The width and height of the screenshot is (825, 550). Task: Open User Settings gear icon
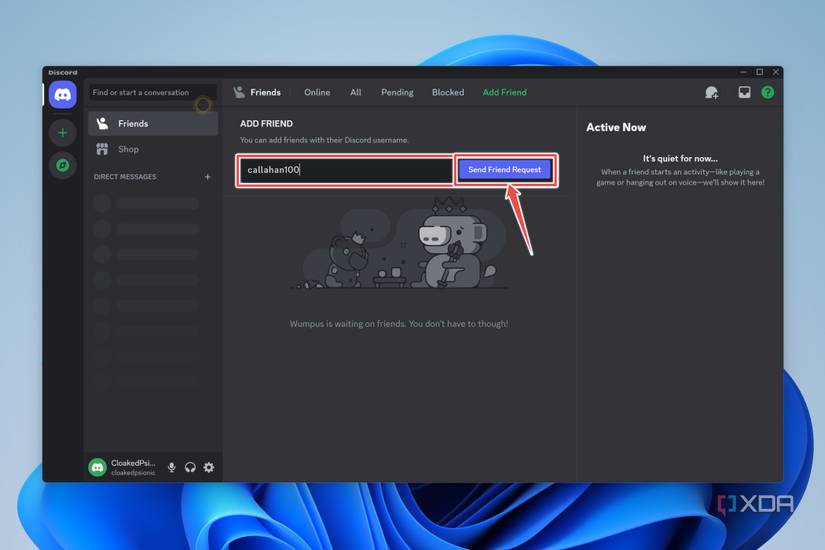click(209, 467)
